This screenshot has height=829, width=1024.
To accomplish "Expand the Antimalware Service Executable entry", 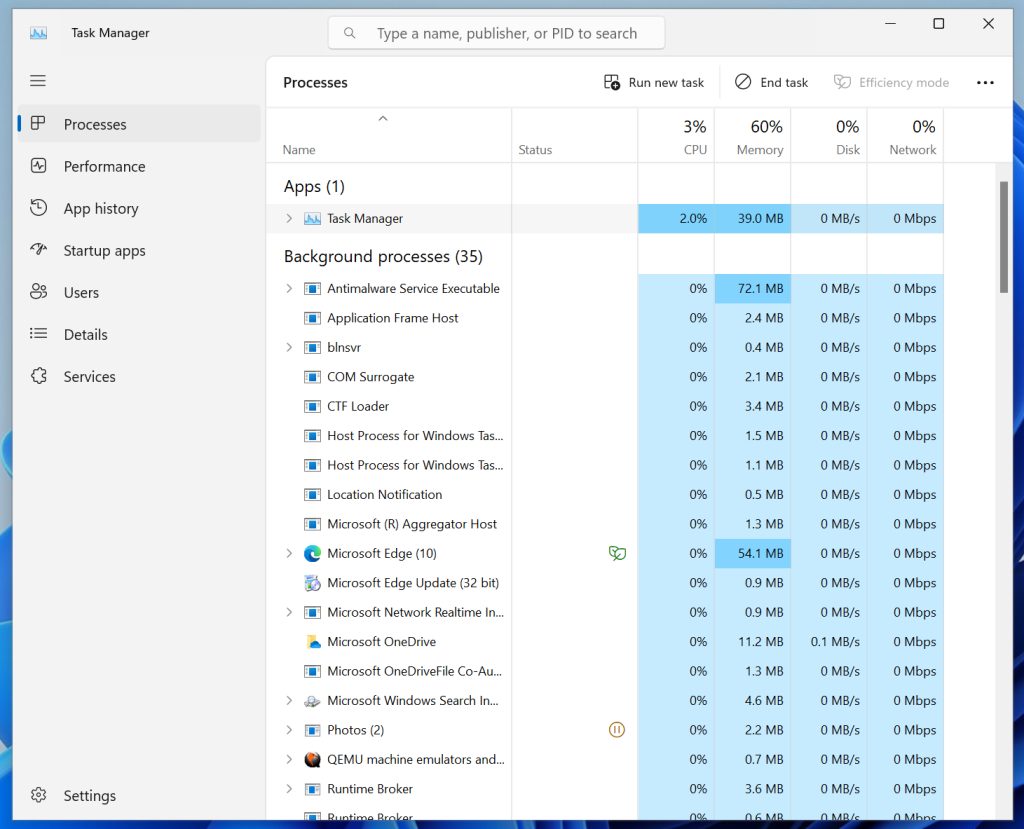I will 289,288.
